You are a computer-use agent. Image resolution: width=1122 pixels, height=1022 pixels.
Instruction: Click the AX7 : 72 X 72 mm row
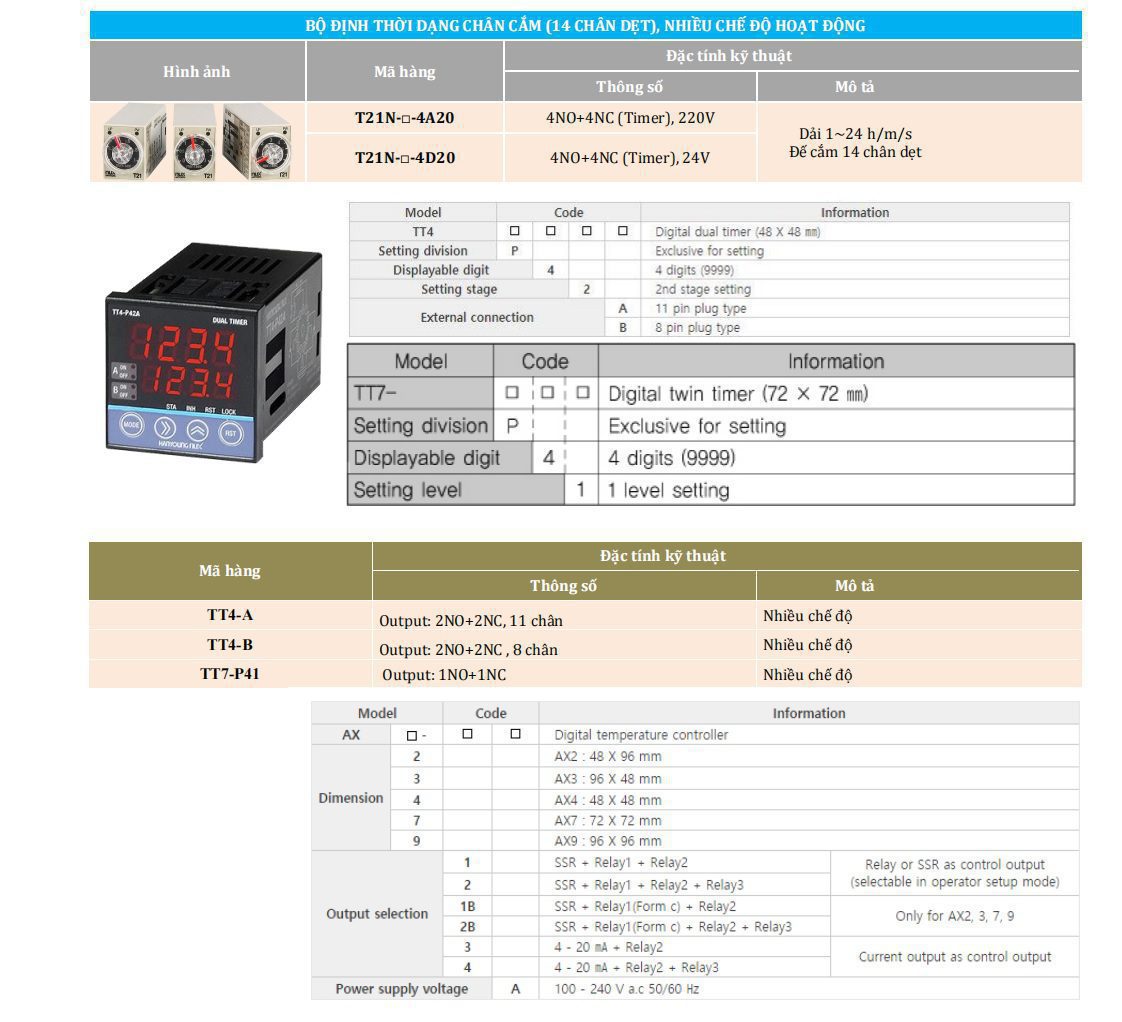click(x=608, y=820)
